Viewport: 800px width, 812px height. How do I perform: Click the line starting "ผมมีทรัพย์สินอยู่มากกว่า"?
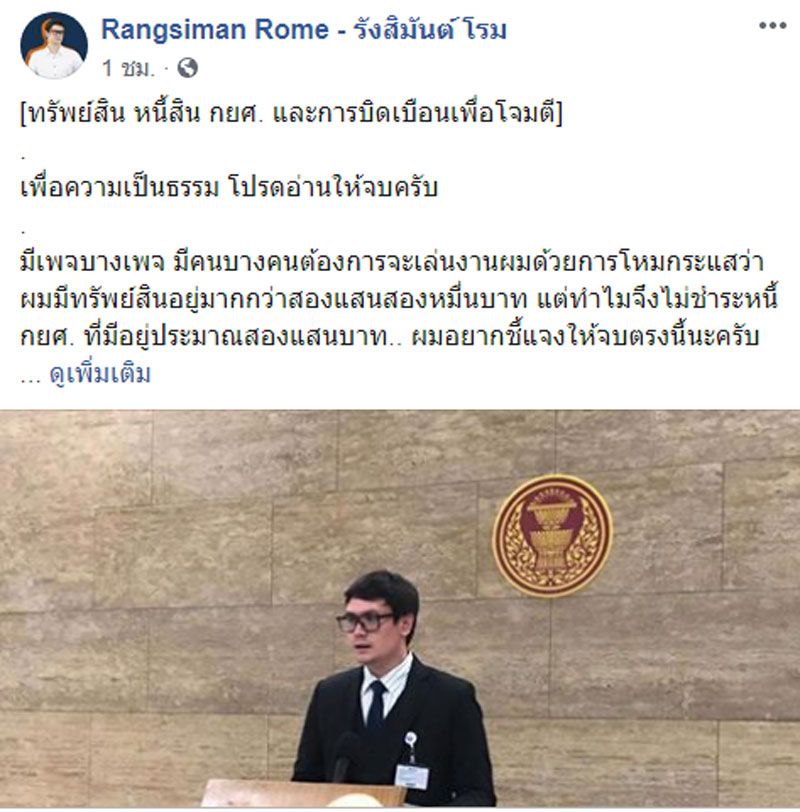point(399,299)
